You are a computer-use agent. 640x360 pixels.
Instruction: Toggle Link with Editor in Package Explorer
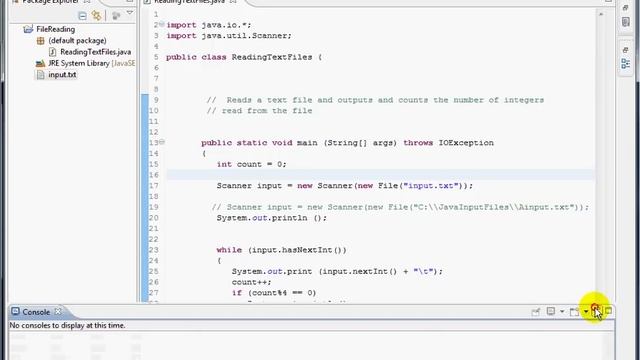tap(96, 16)
